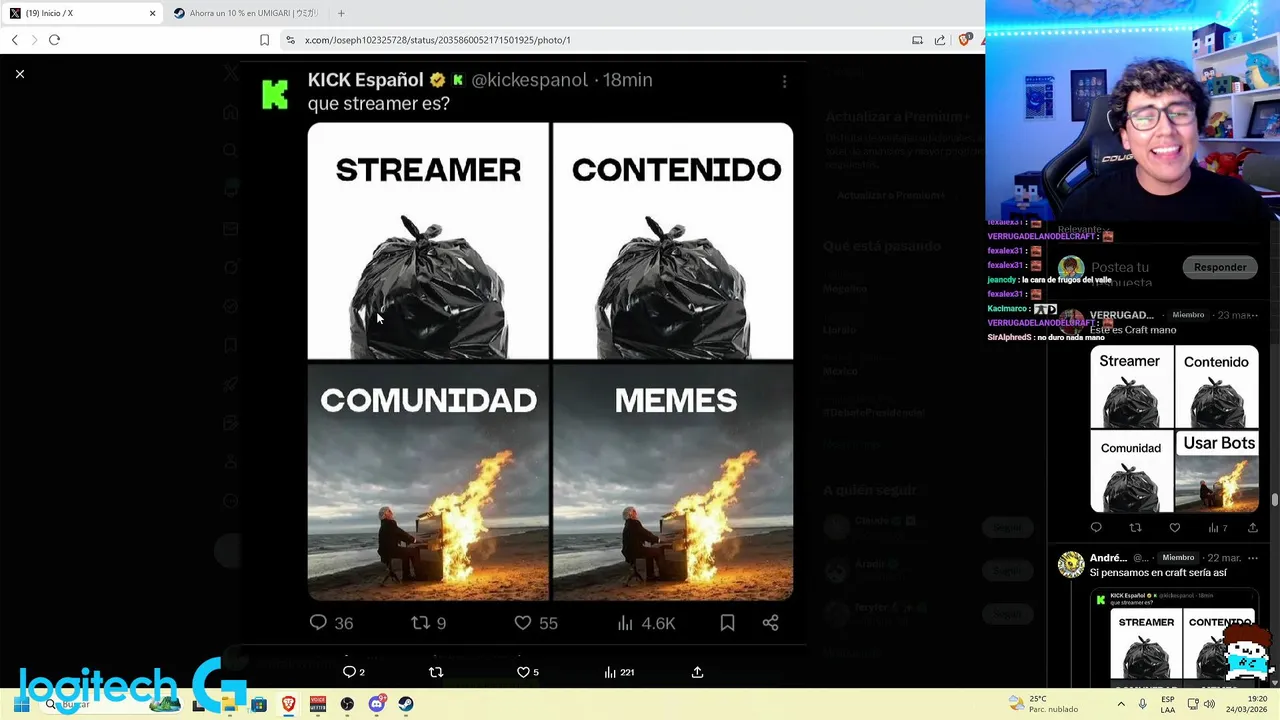Click the taskbar Buscar search box
Screen dimensions: 1280x720
pyautogui.click(x=115, y=704)
